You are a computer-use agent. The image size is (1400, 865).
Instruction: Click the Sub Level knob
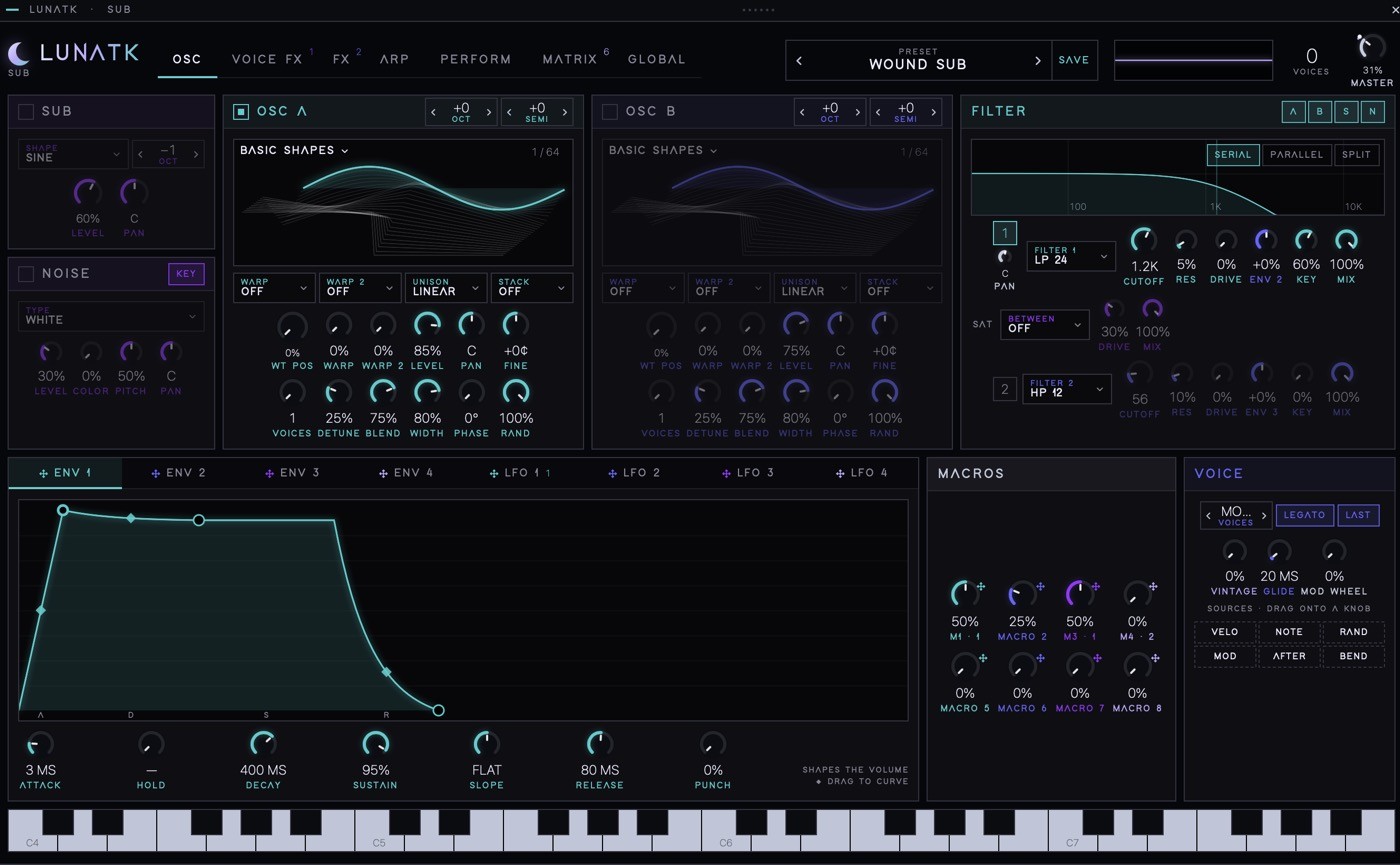(x=87, y=192)
